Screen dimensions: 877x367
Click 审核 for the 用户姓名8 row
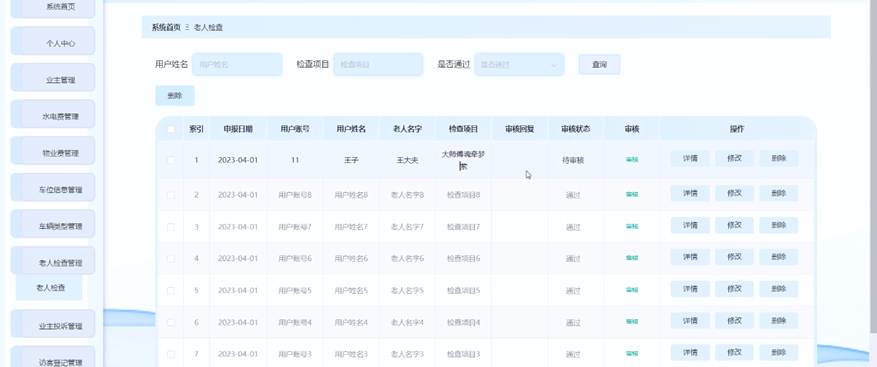pyautogui.click(x=631, y=194)
